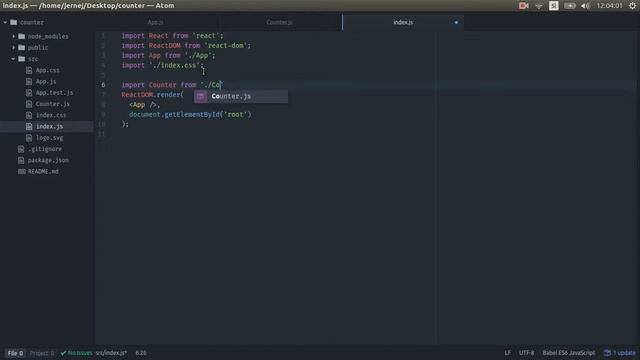Open App.css in the tree
This screenshot has width=640, height=360.
47,70
